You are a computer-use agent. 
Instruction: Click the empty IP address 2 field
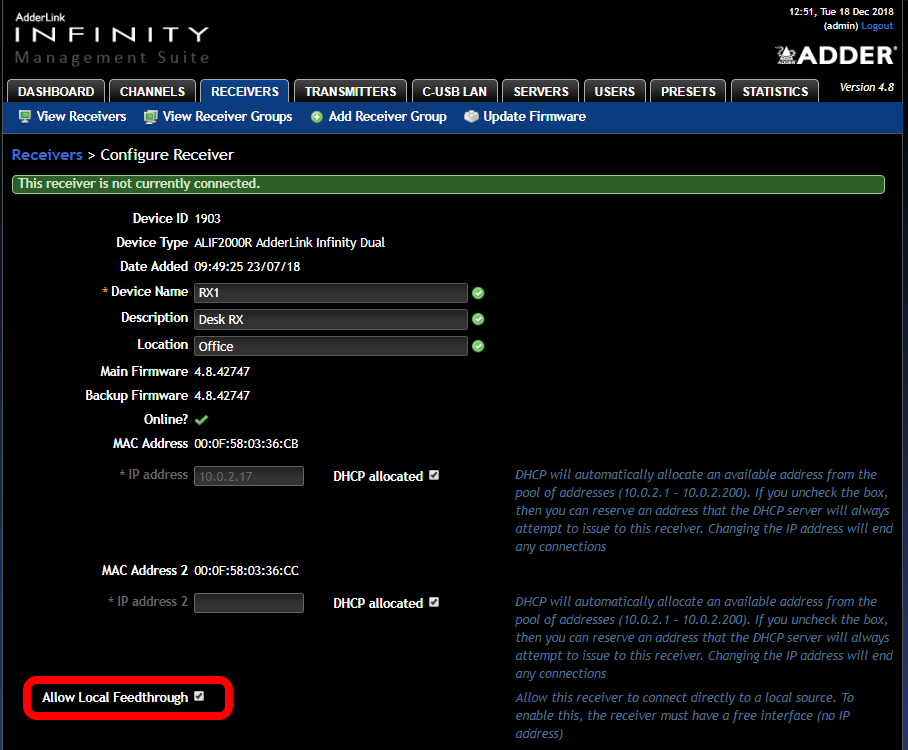(x=249, y=603)
